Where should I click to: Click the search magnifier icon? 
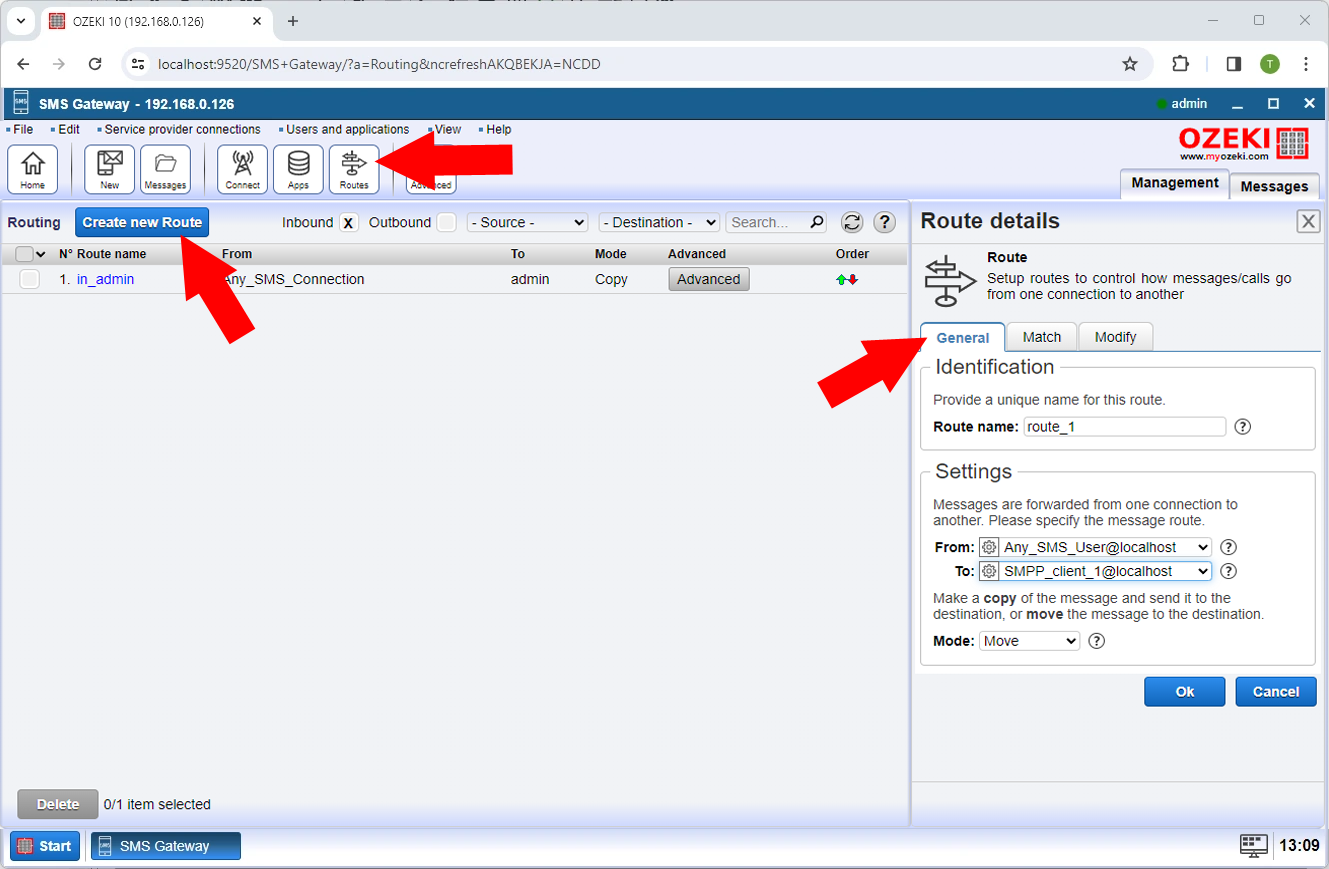[x=817, y=222]
